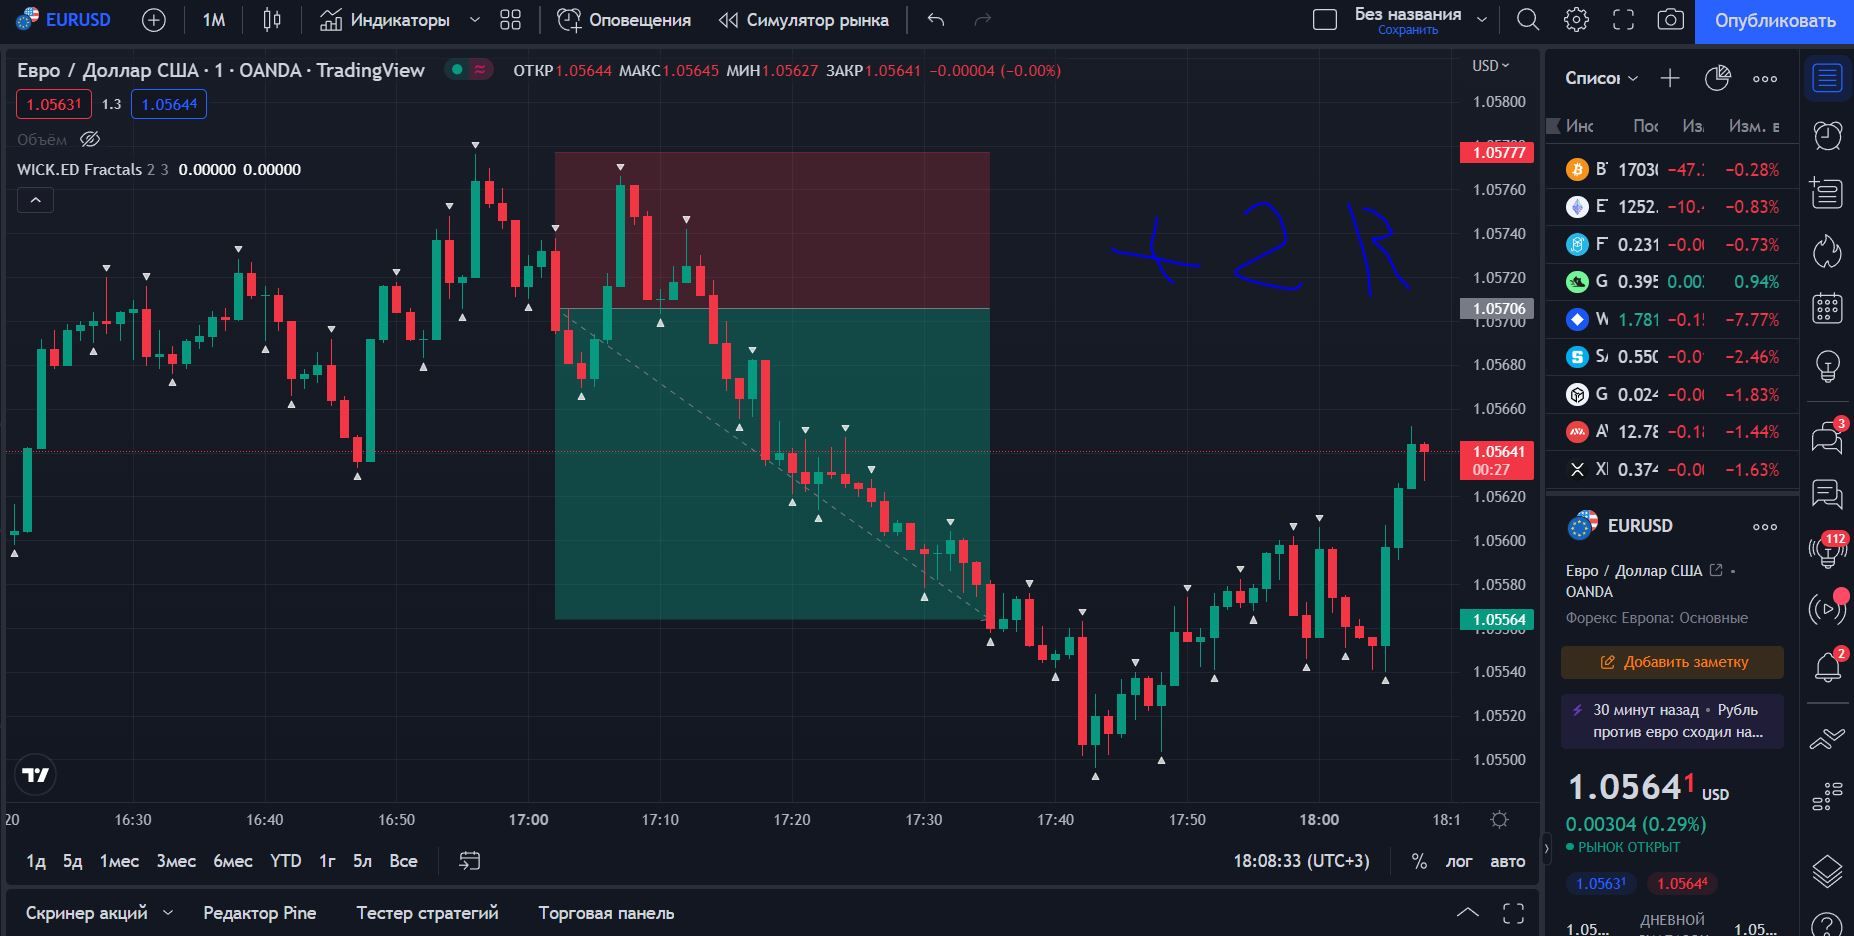Collapse the right sidebar arrow
This screenshot has width=1854, height=936.
1546,849
